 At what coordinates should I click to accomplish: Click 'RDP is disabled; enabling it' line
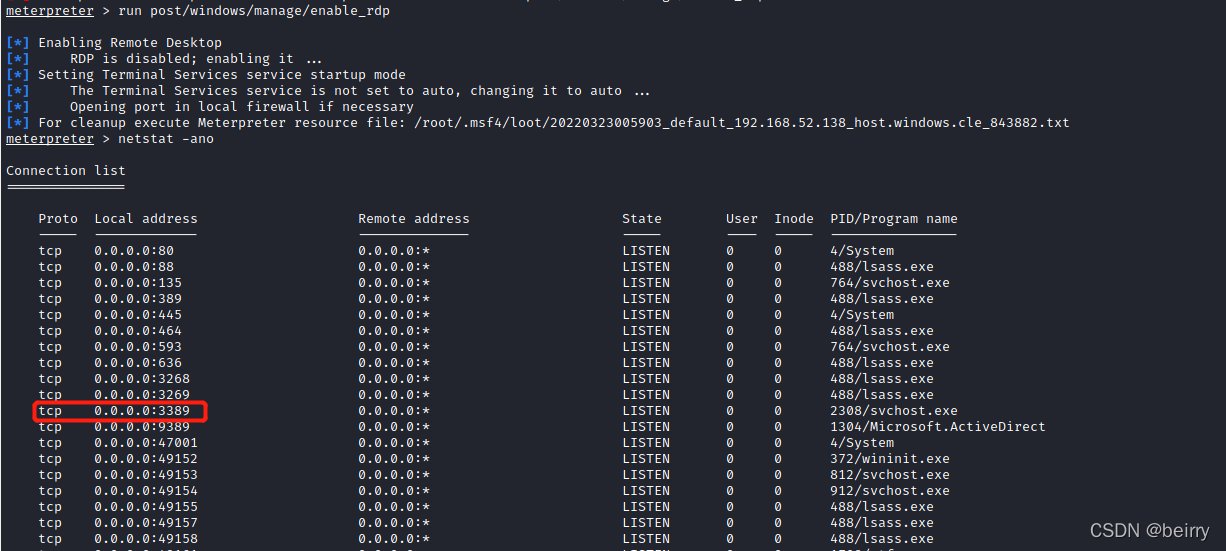click(x=196, y=58)
